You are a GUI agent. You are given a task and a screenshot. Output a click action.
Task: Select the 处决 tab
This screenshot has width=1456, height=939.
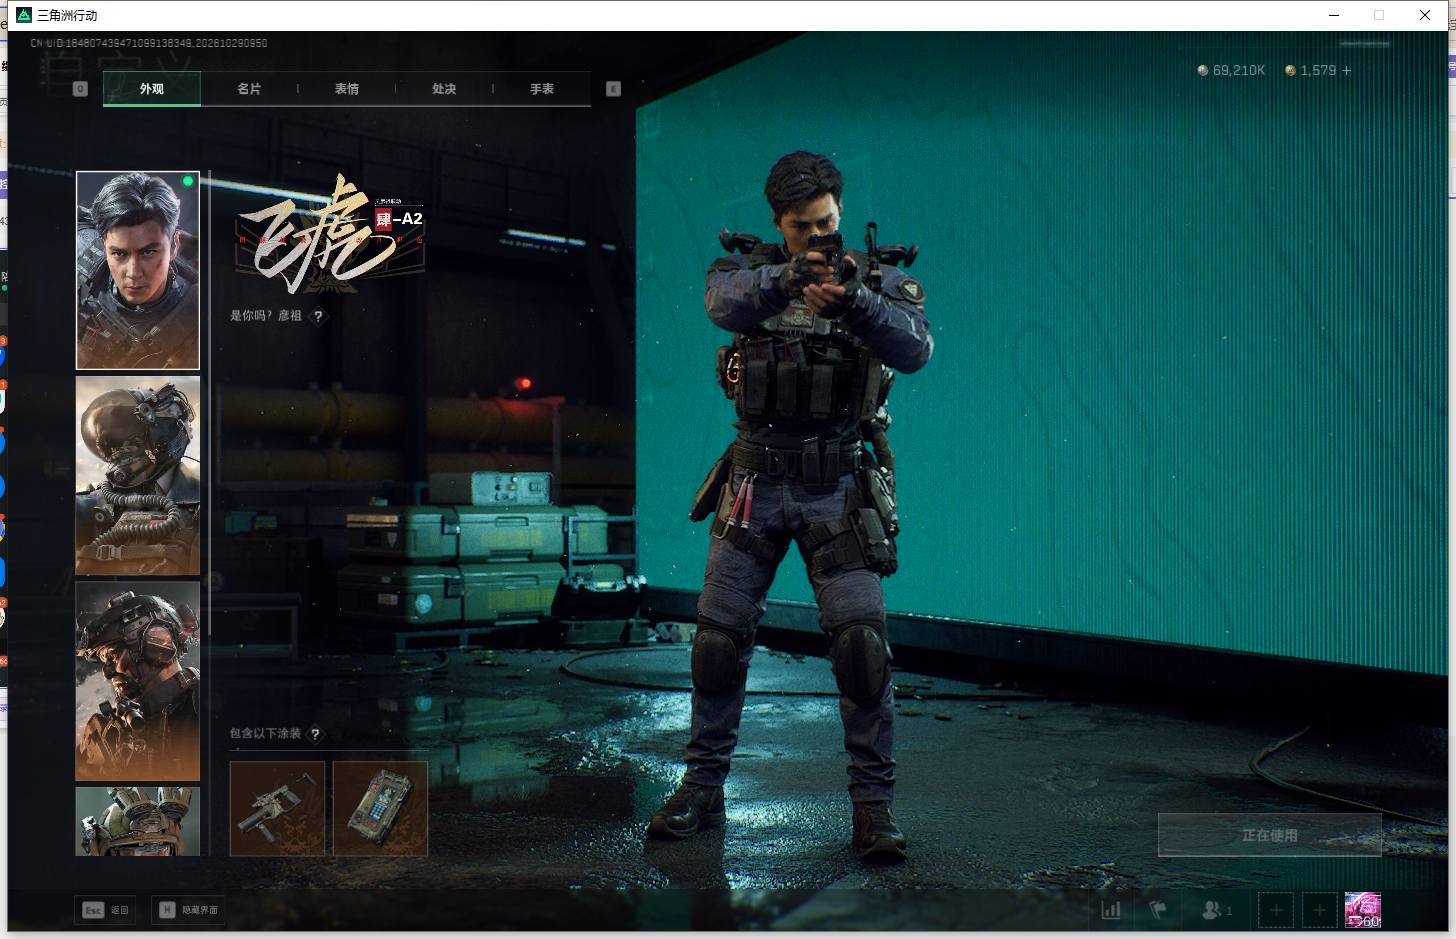click(x=444, y=89)
